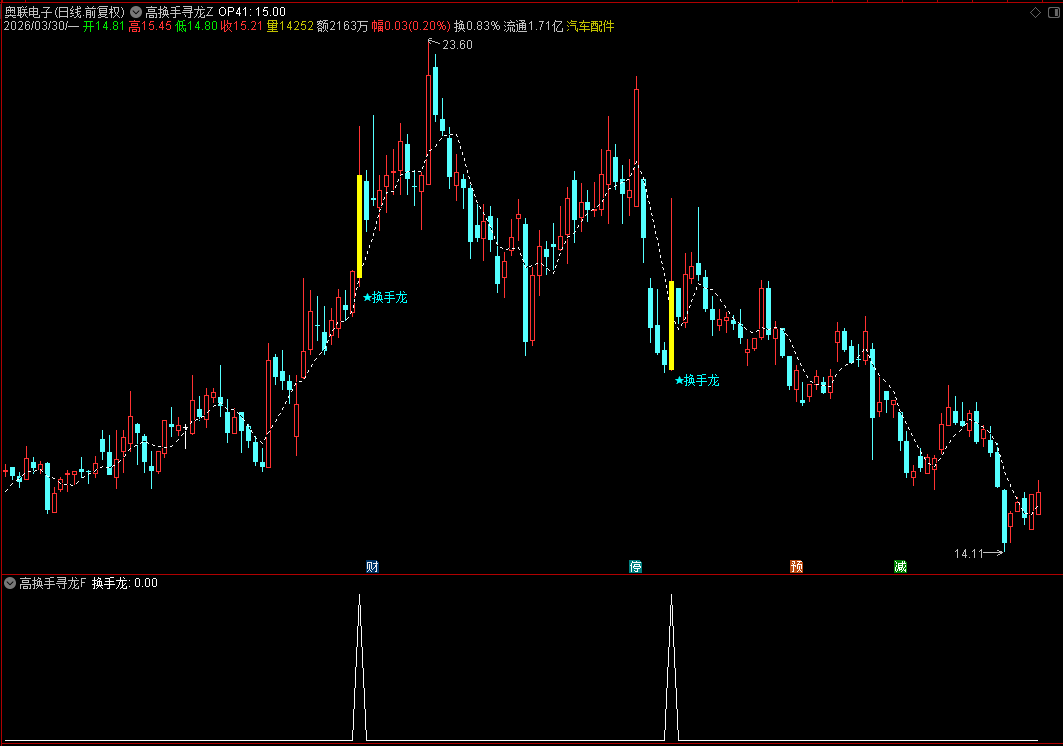This screenshot has width=1063, height=746.
Task: Toggle the side panel icon at top right
Action: pyautogui.click(x=1054, y=12)
